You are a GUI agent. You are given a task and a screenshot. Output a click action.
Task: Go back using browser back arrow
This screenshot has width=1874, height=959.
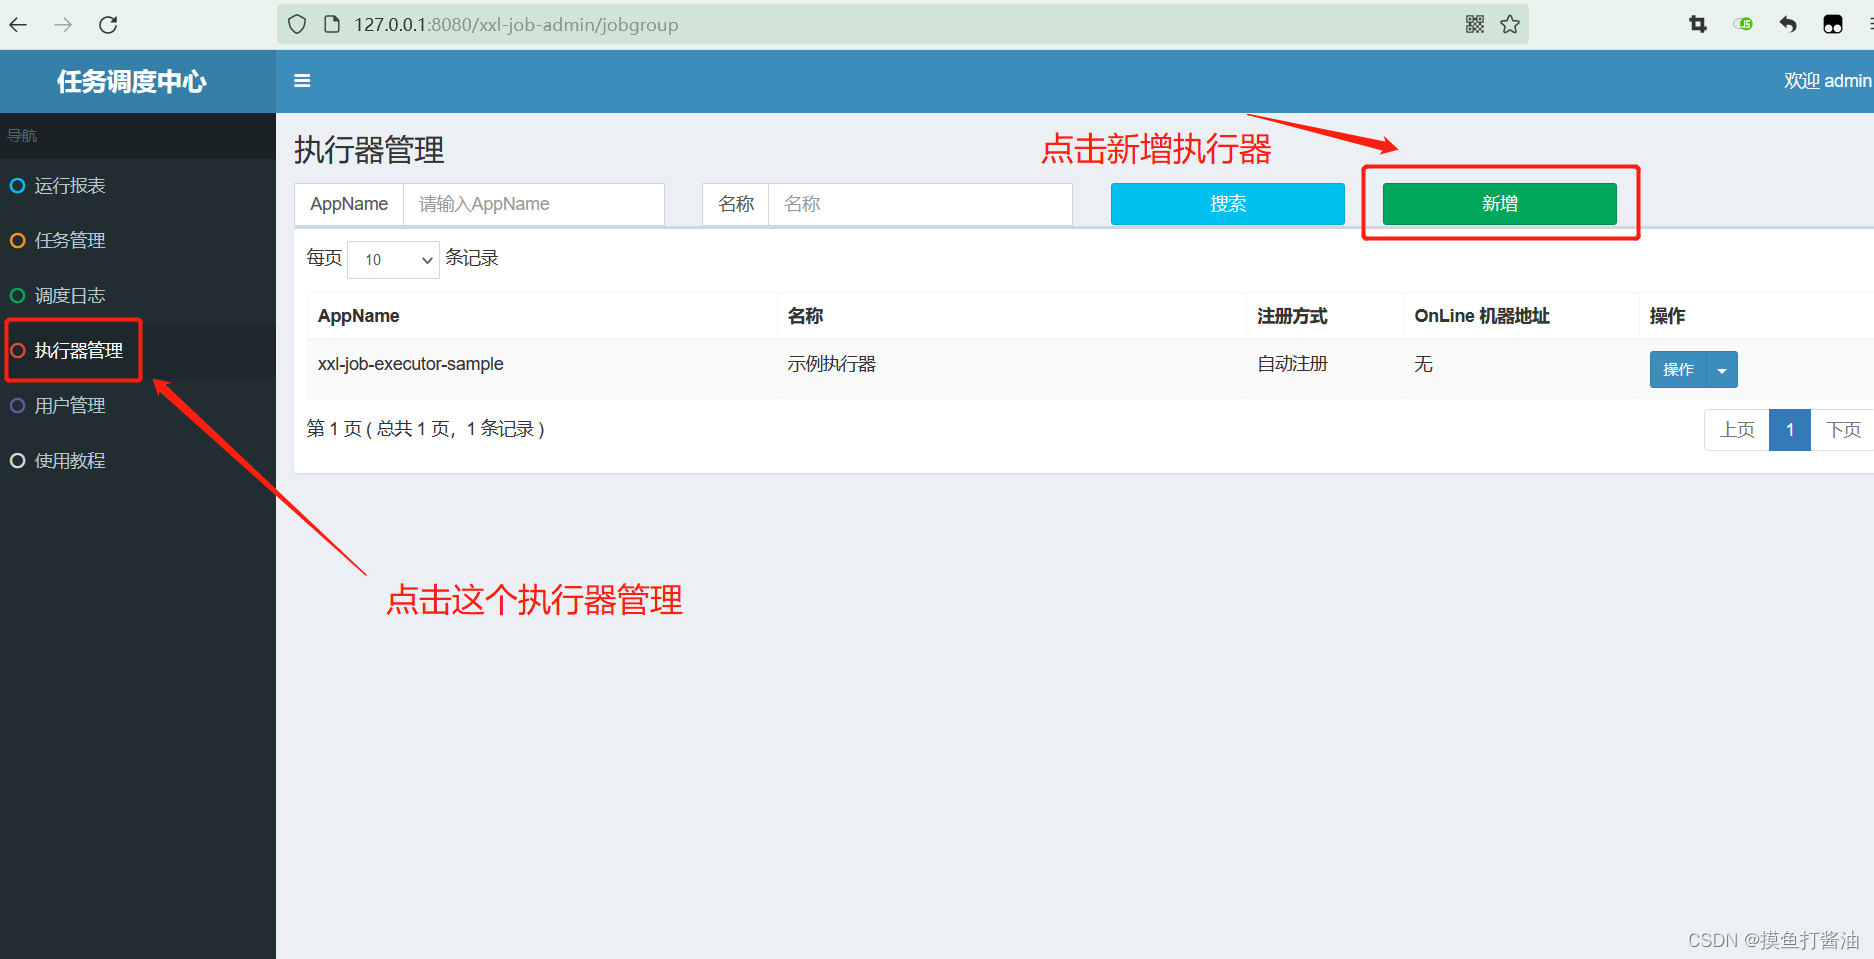pyautogui.click(x=18, y=25)
